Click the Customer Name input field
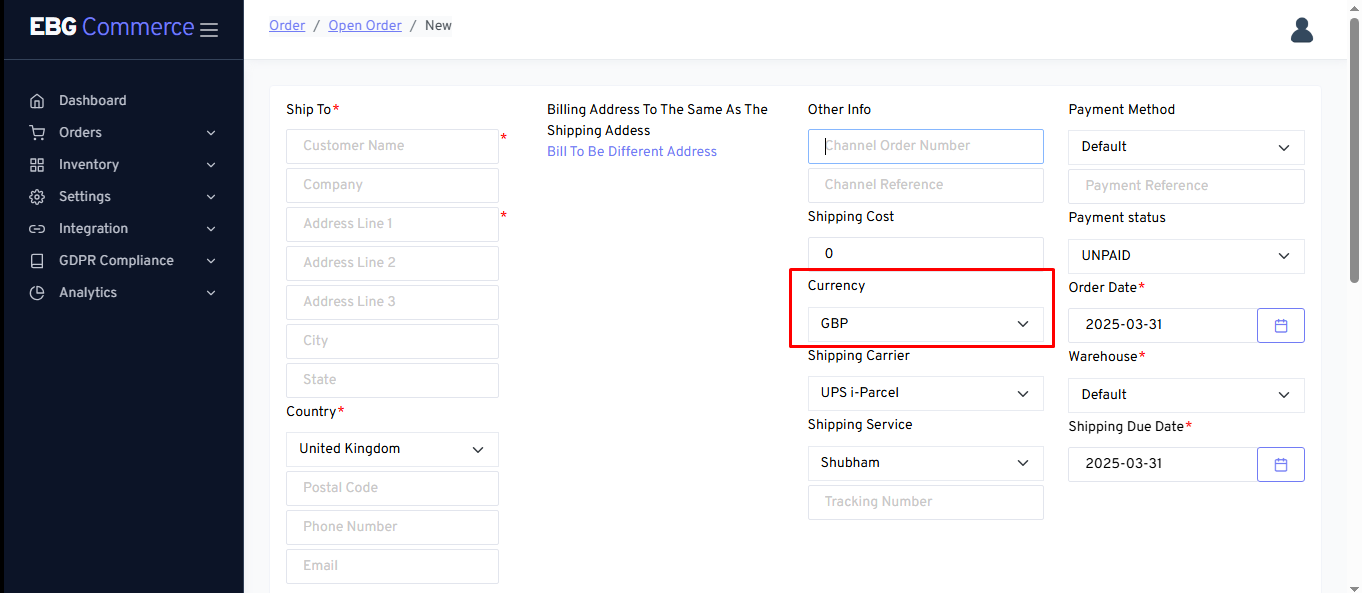Screen dimensions: 1362x593 392,146
